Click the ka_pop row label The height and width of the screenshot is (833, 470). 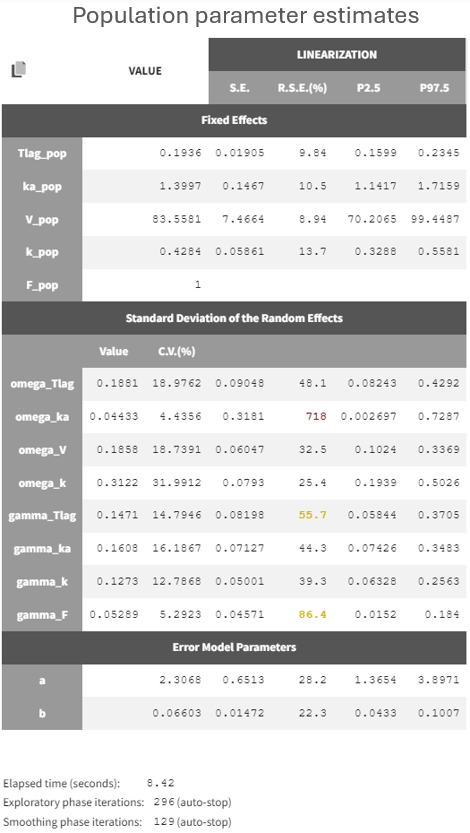coord(42,186)
